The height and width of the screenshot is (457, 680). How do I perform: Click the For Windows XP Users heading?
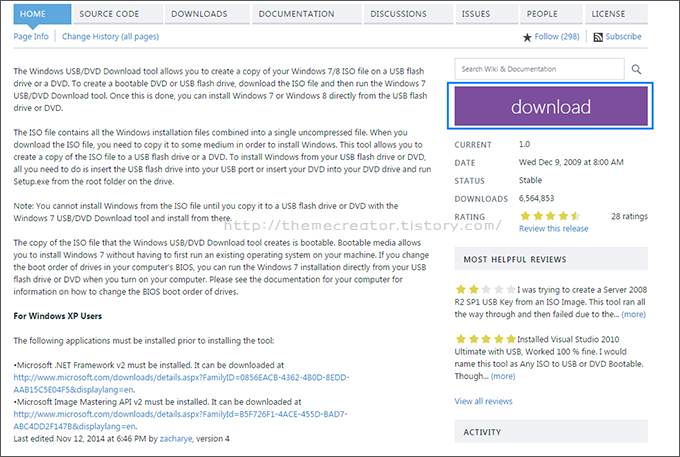(58, 316)
